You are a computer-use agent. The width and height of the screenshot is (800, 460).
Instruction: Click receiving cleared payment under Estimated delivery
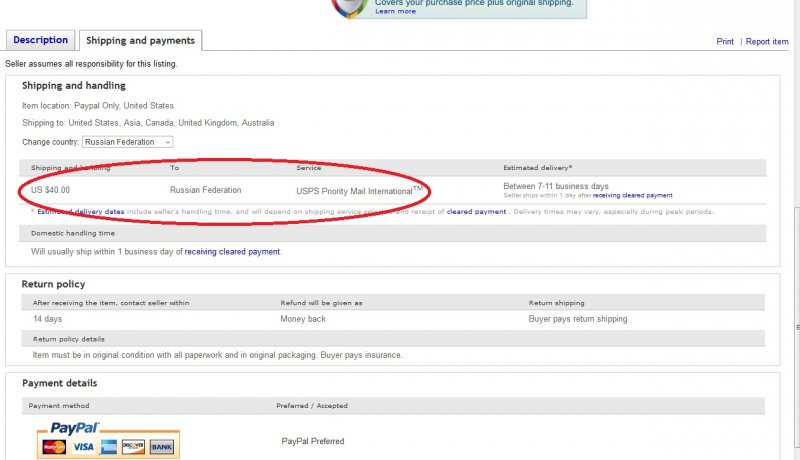633,195
